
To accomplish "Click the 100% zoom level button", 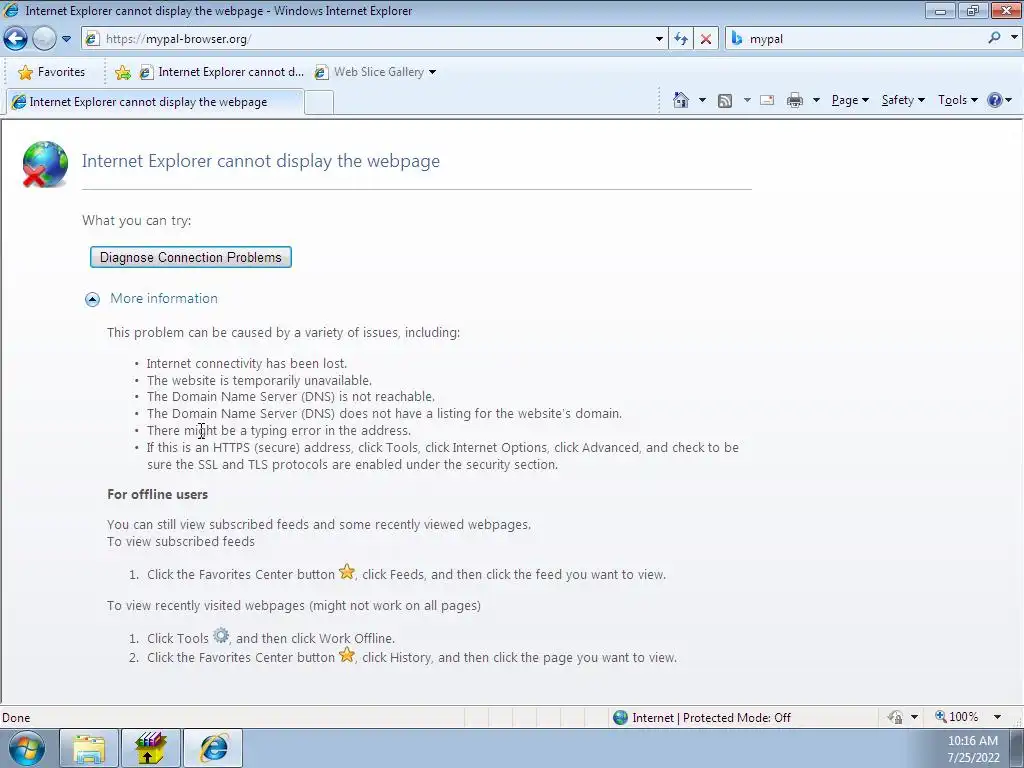I will [957, 717].
